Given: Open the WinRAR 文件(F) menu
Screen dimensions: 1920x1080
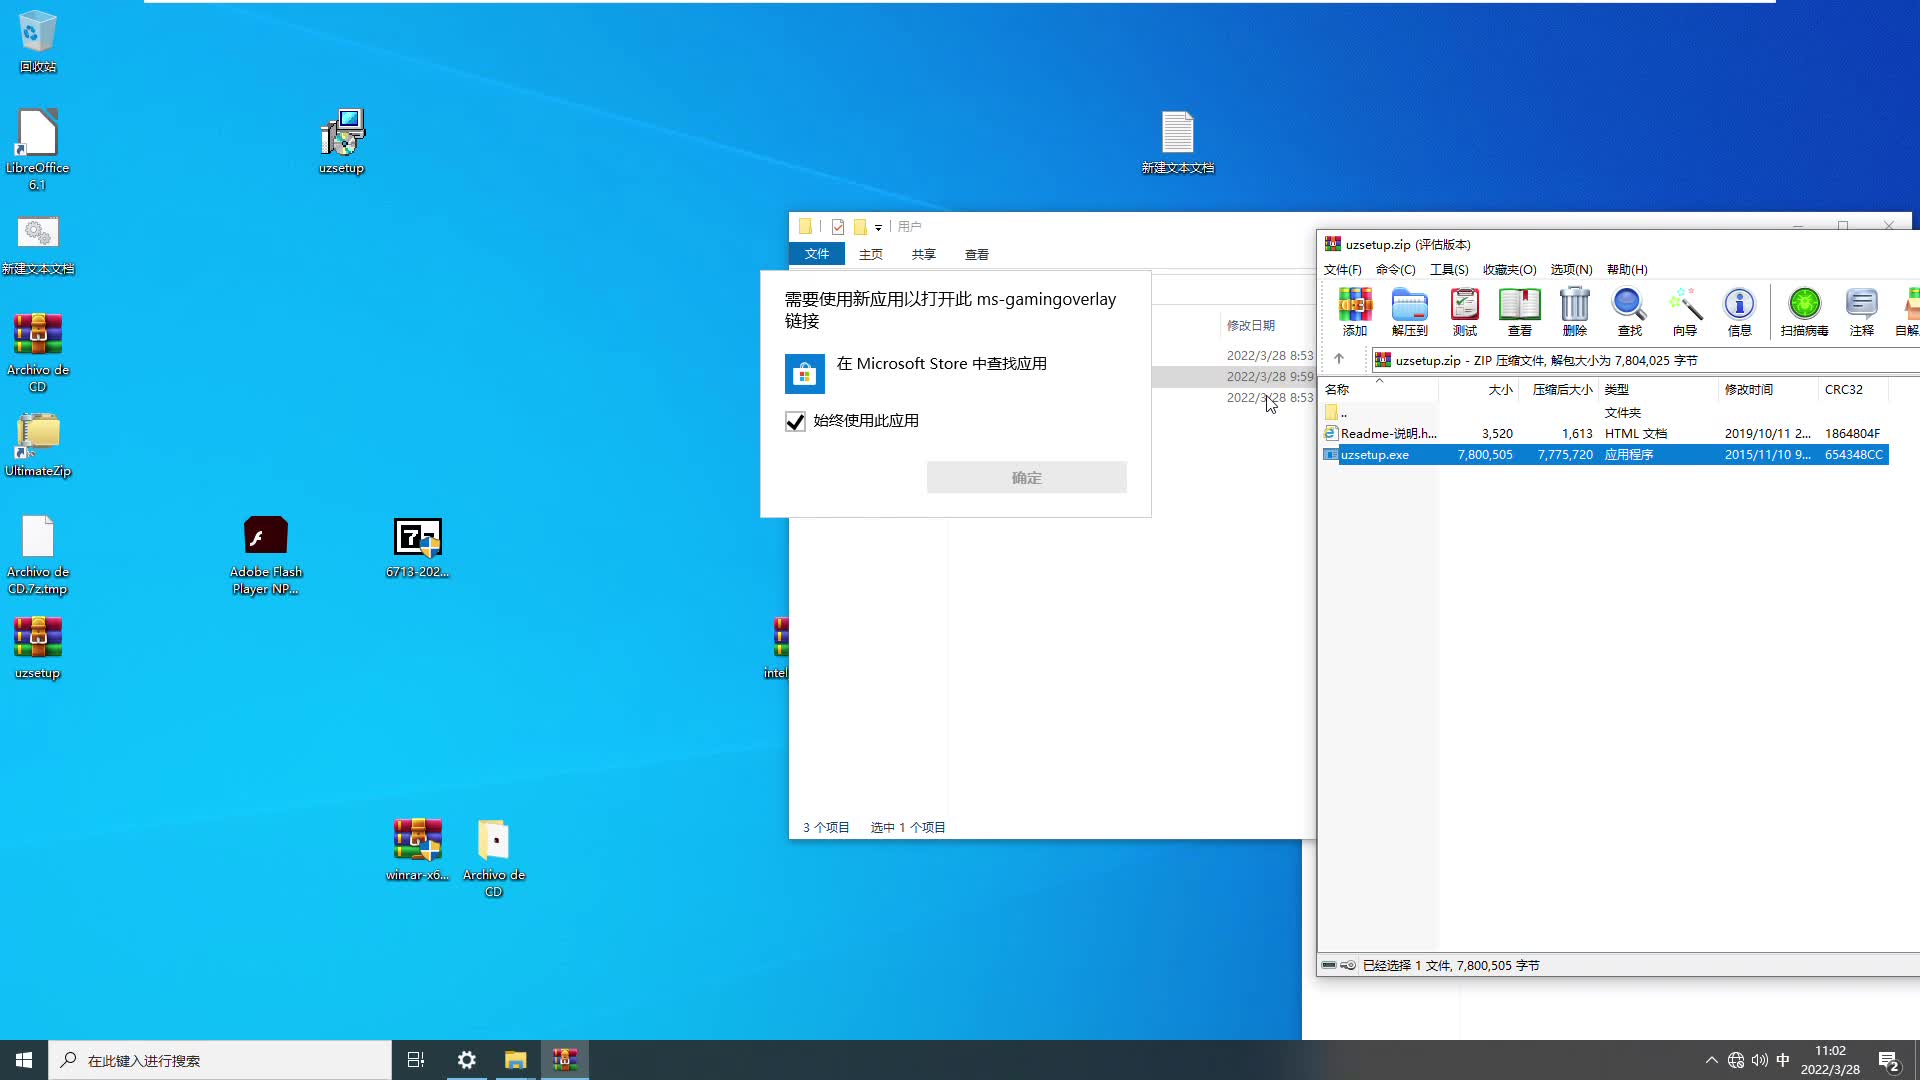Looking at the screenshot, I should (x=1343, y=270).
